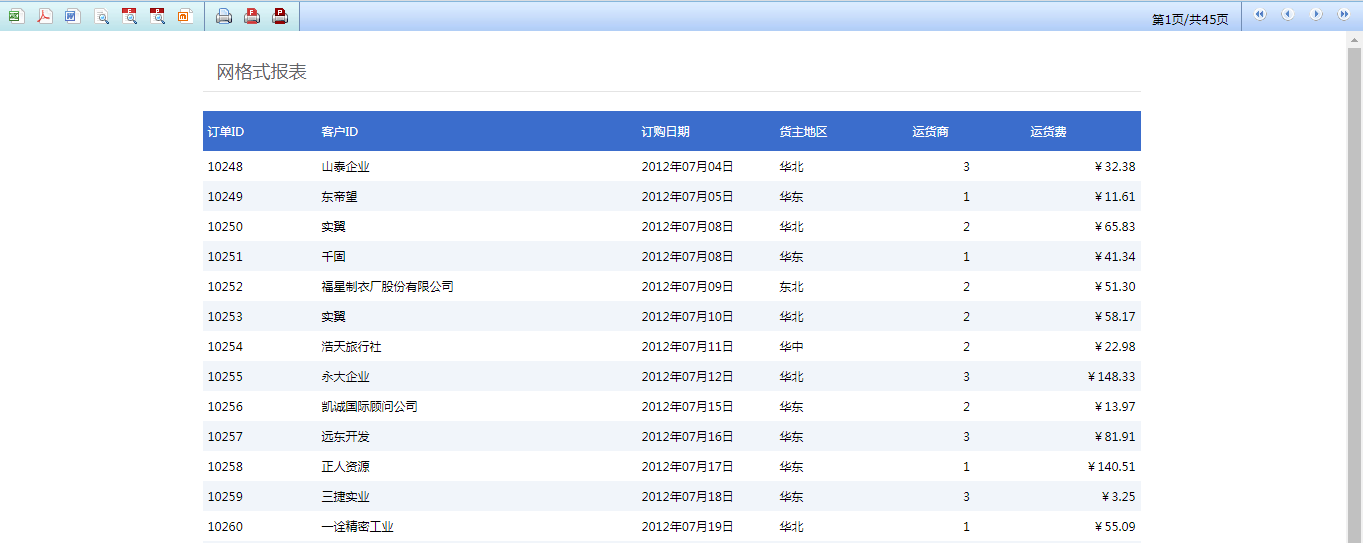The height and width of the screenshot is (543, 1363).
Task: Select customer 远东开发
Action: (x=345, y=437)
